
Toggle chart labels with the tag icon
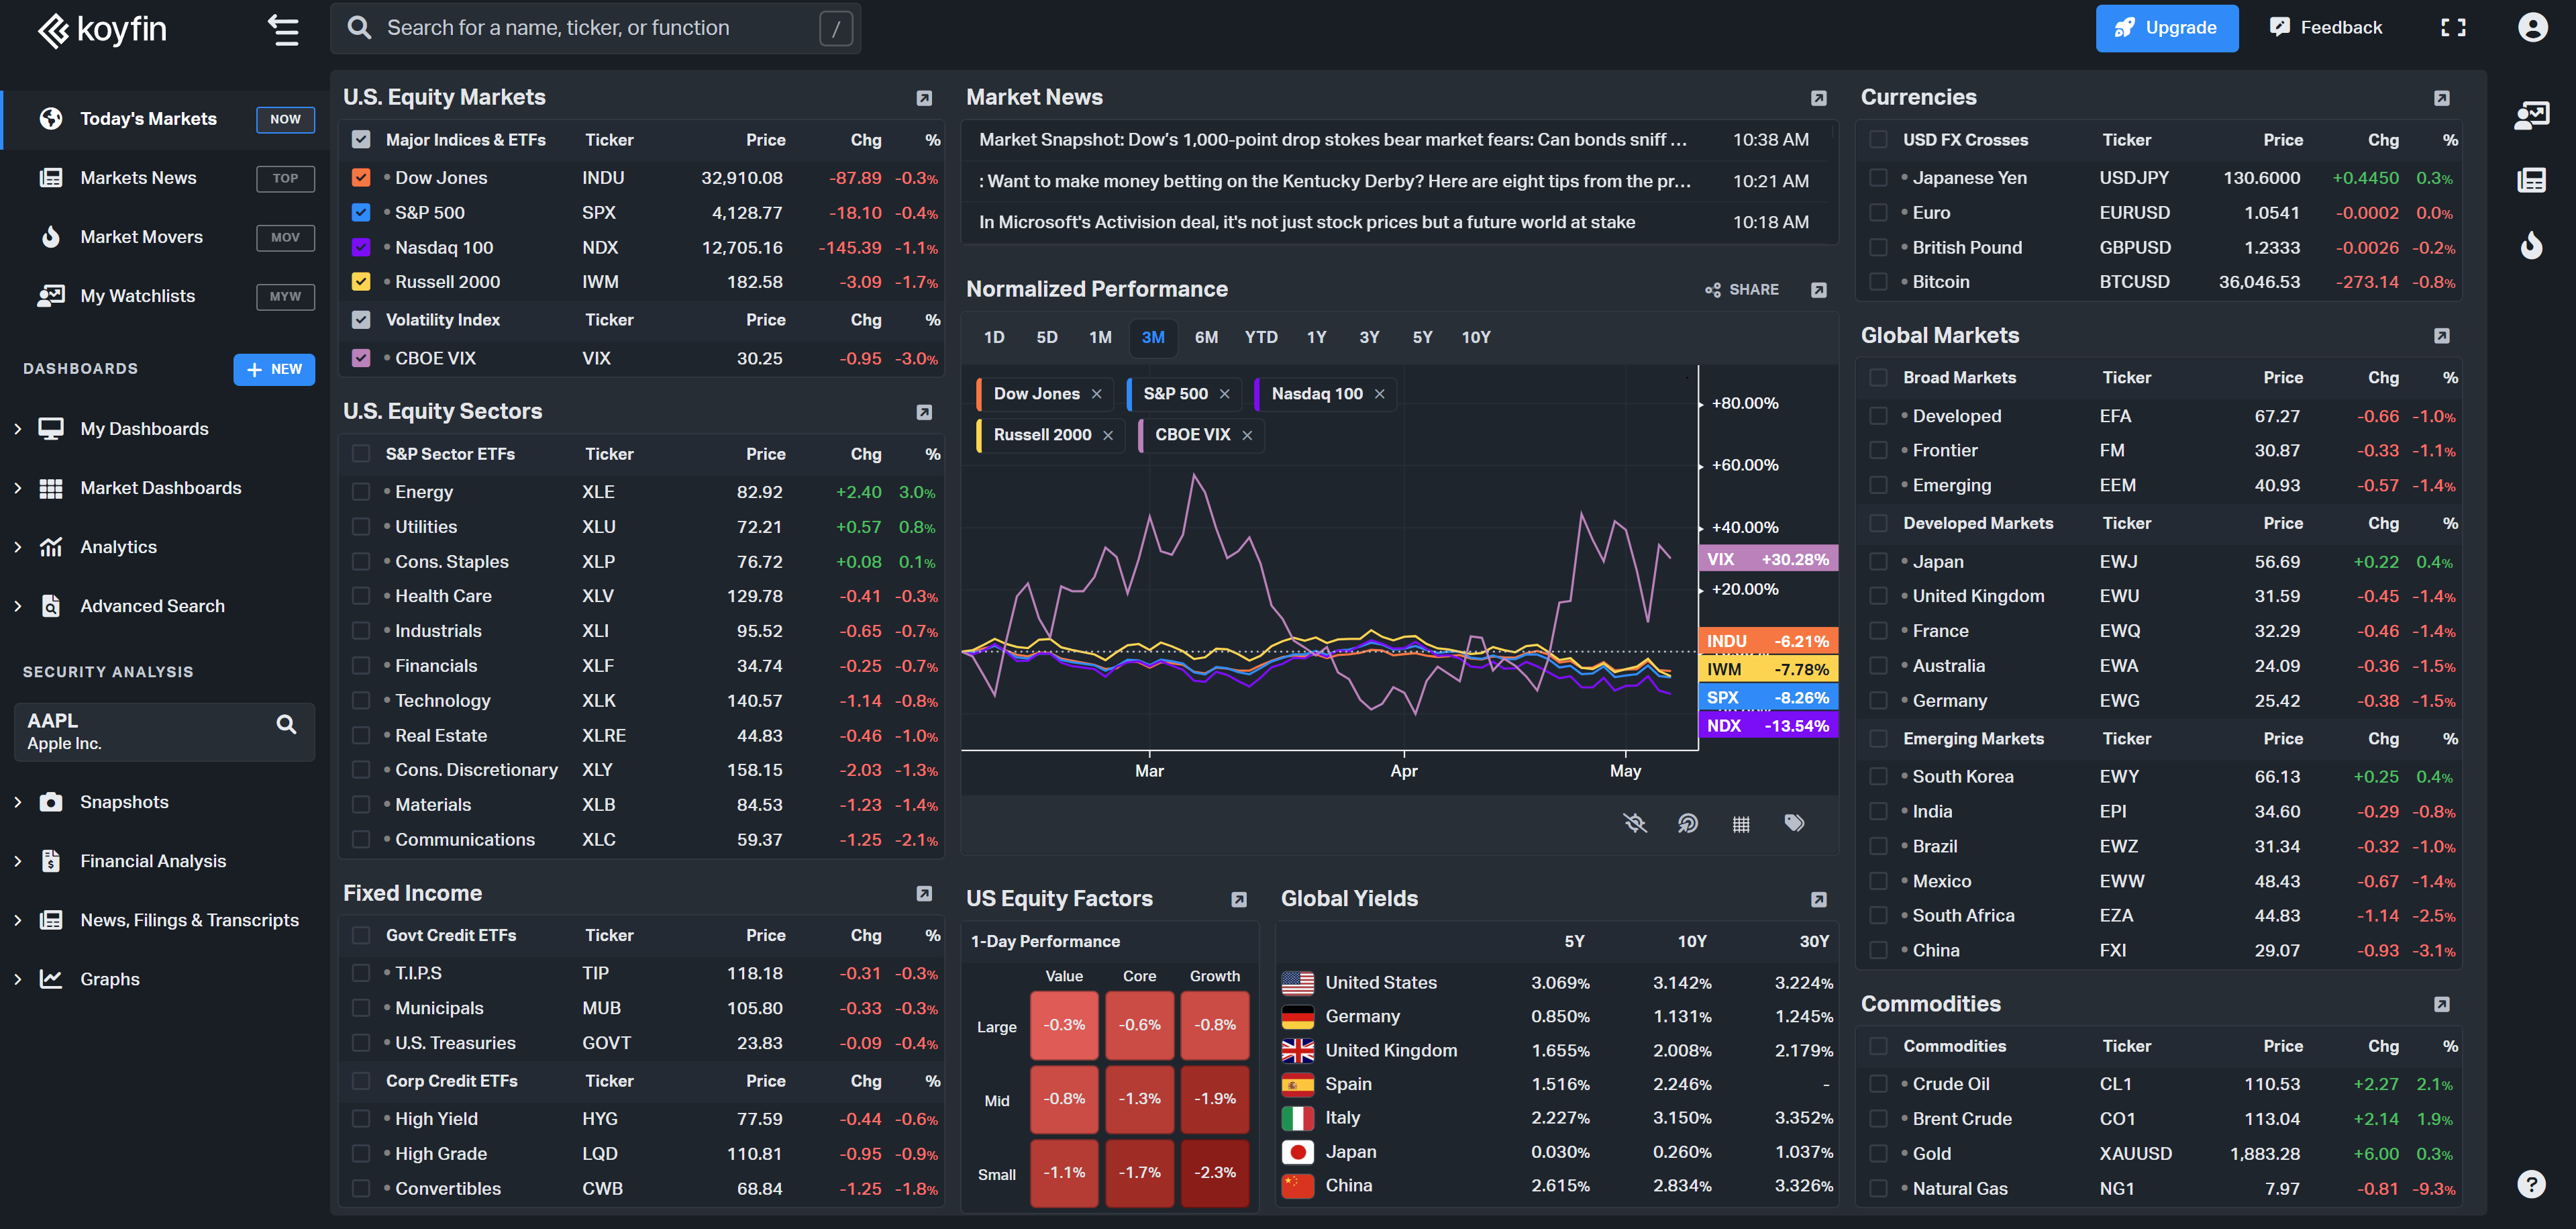[1794, 823]
